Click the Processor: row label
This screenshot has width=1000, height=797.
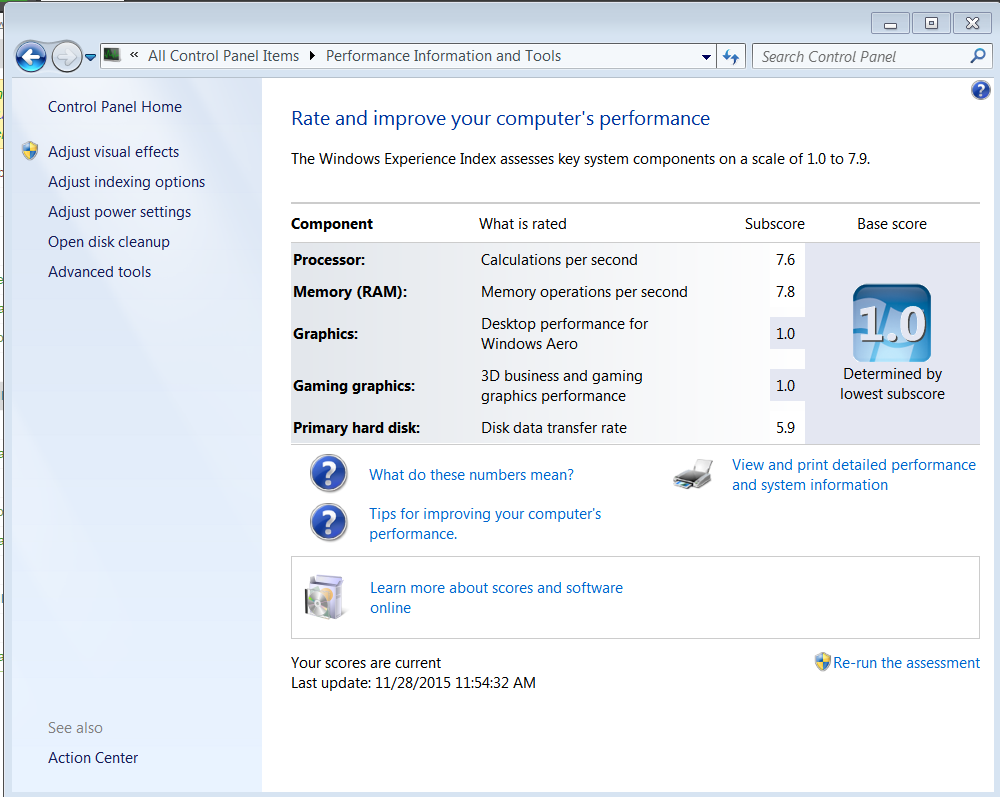tap(329, 260)
